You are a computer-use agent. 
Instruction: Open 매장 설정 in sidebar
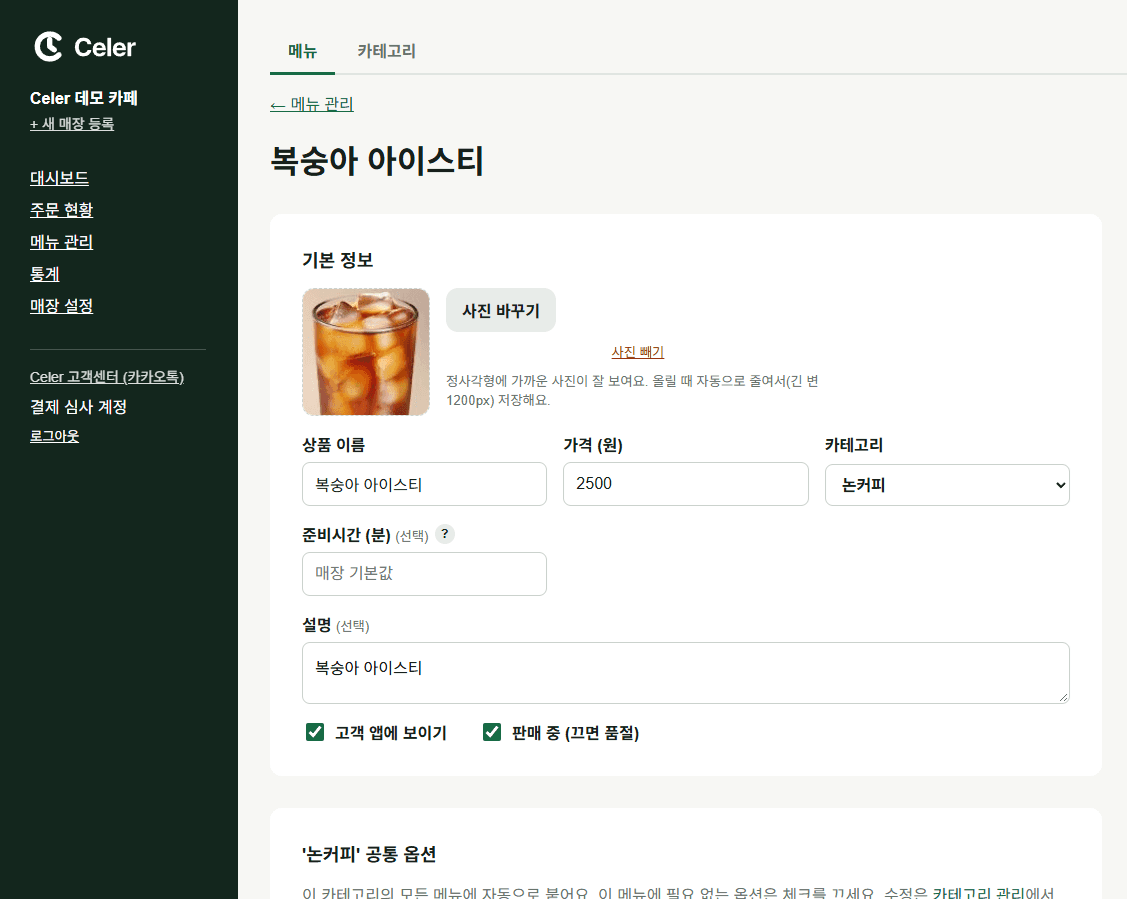[x=62, y=306]
